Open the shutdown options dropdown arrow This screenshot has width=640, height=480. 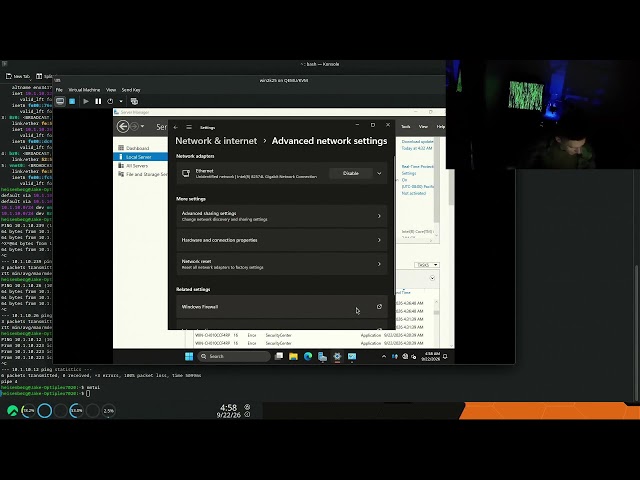click(x=121, y=101)
